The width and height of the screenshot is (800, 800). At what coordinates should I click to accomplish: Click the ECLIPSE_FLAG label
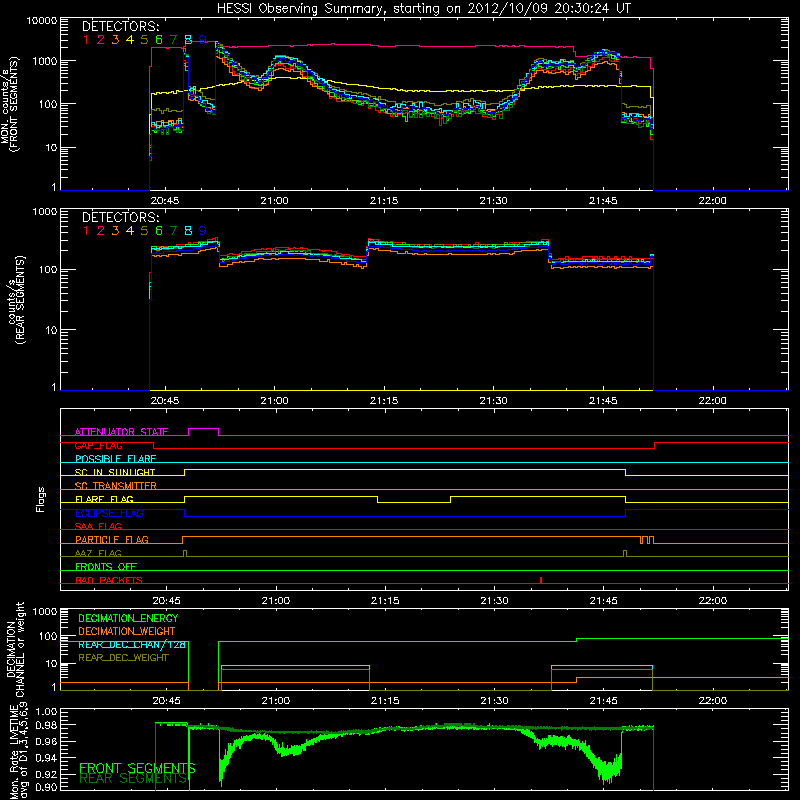(x=109, y=513)
